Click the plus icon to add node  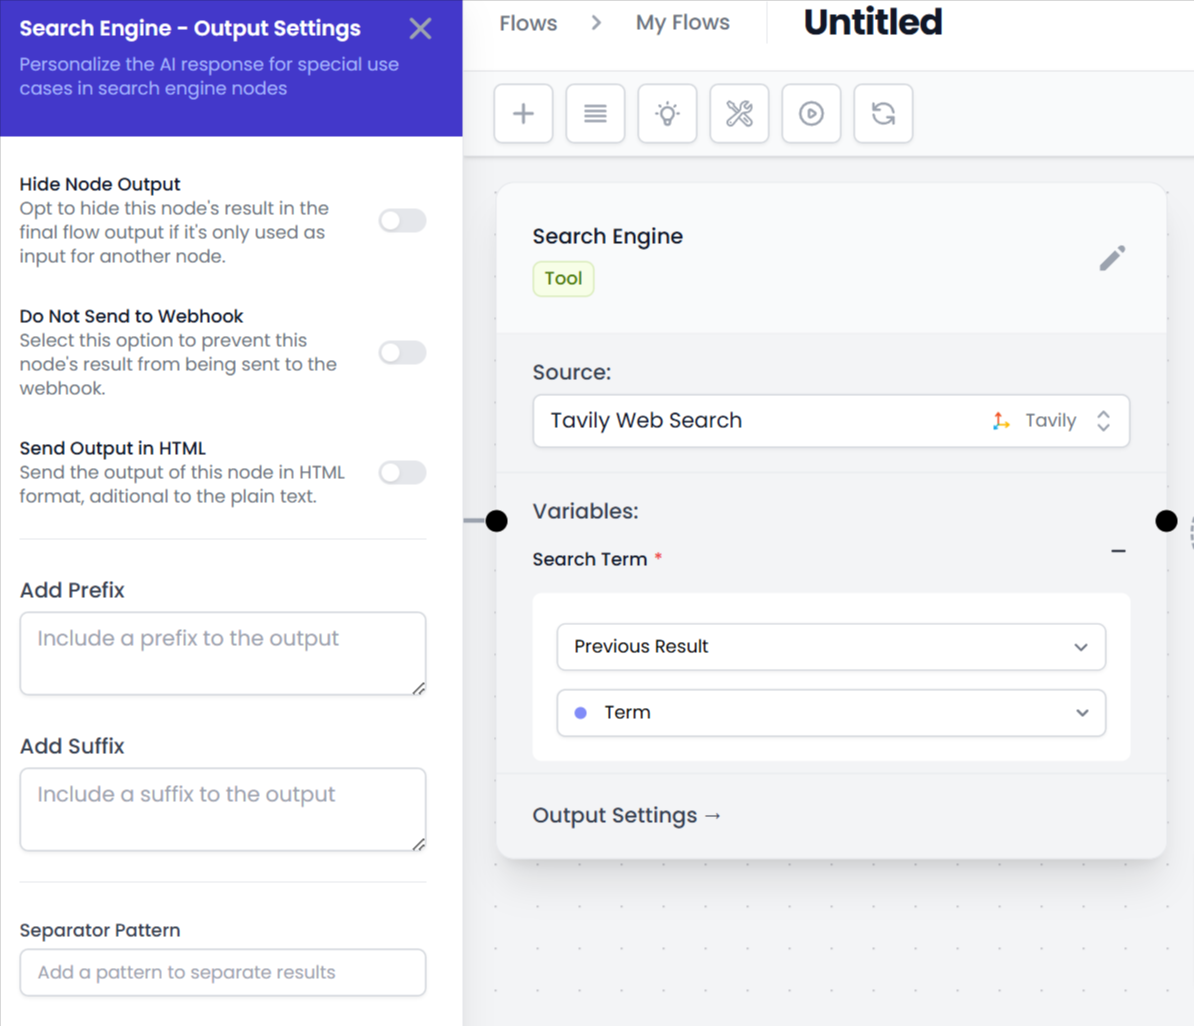(523, 114)
